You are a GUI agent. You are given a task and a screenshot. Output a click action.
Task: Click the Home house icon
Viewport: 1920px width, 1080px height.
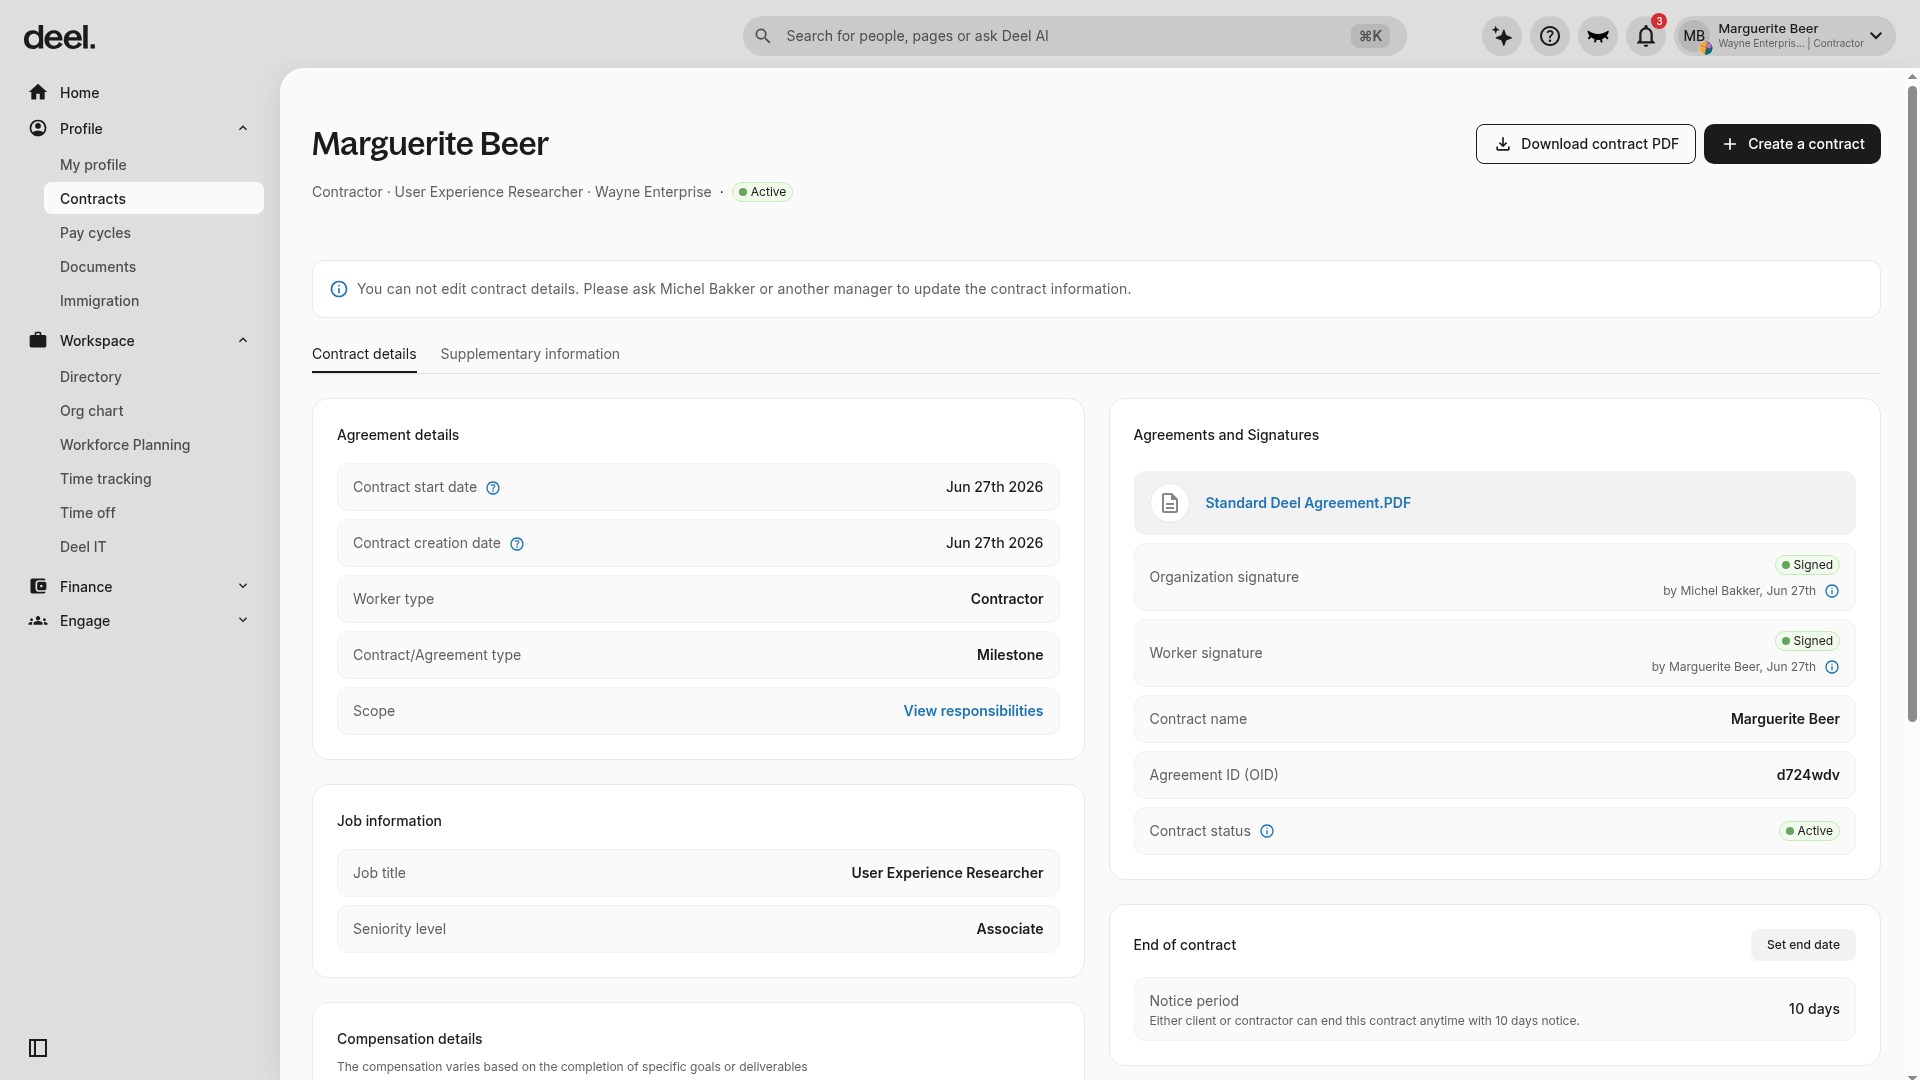(38, 93)
